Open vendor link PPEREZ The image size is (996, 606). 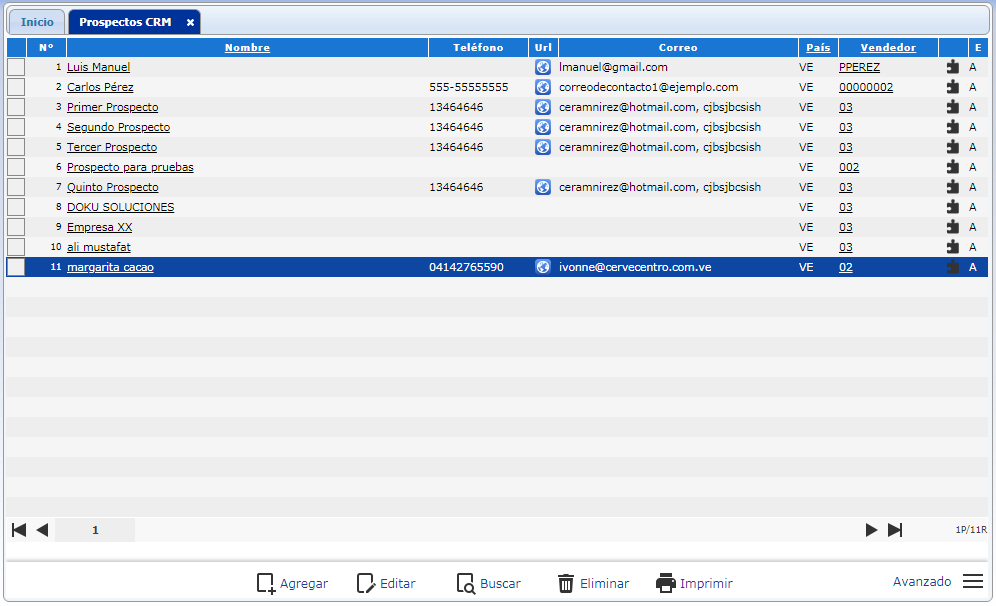click(859, 67)
